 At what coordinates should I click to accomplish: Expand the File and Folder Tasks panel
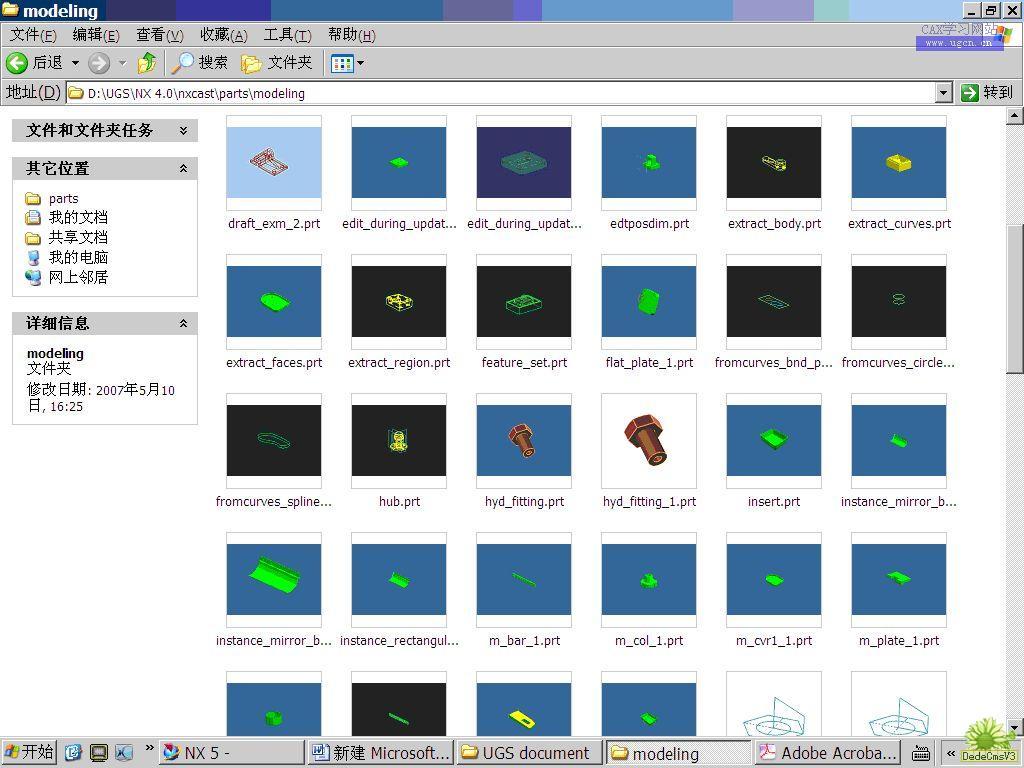click(x=183, y=130)
